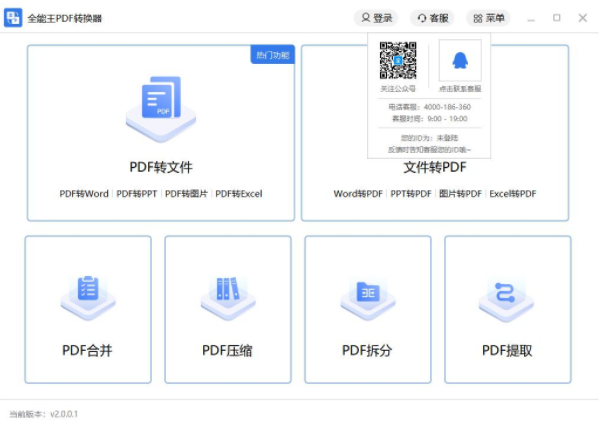The height and width of the screenshot is (422, 608).
Task: Choose the PDF转图片 conversion option
Action: click(x=186, y=193)
